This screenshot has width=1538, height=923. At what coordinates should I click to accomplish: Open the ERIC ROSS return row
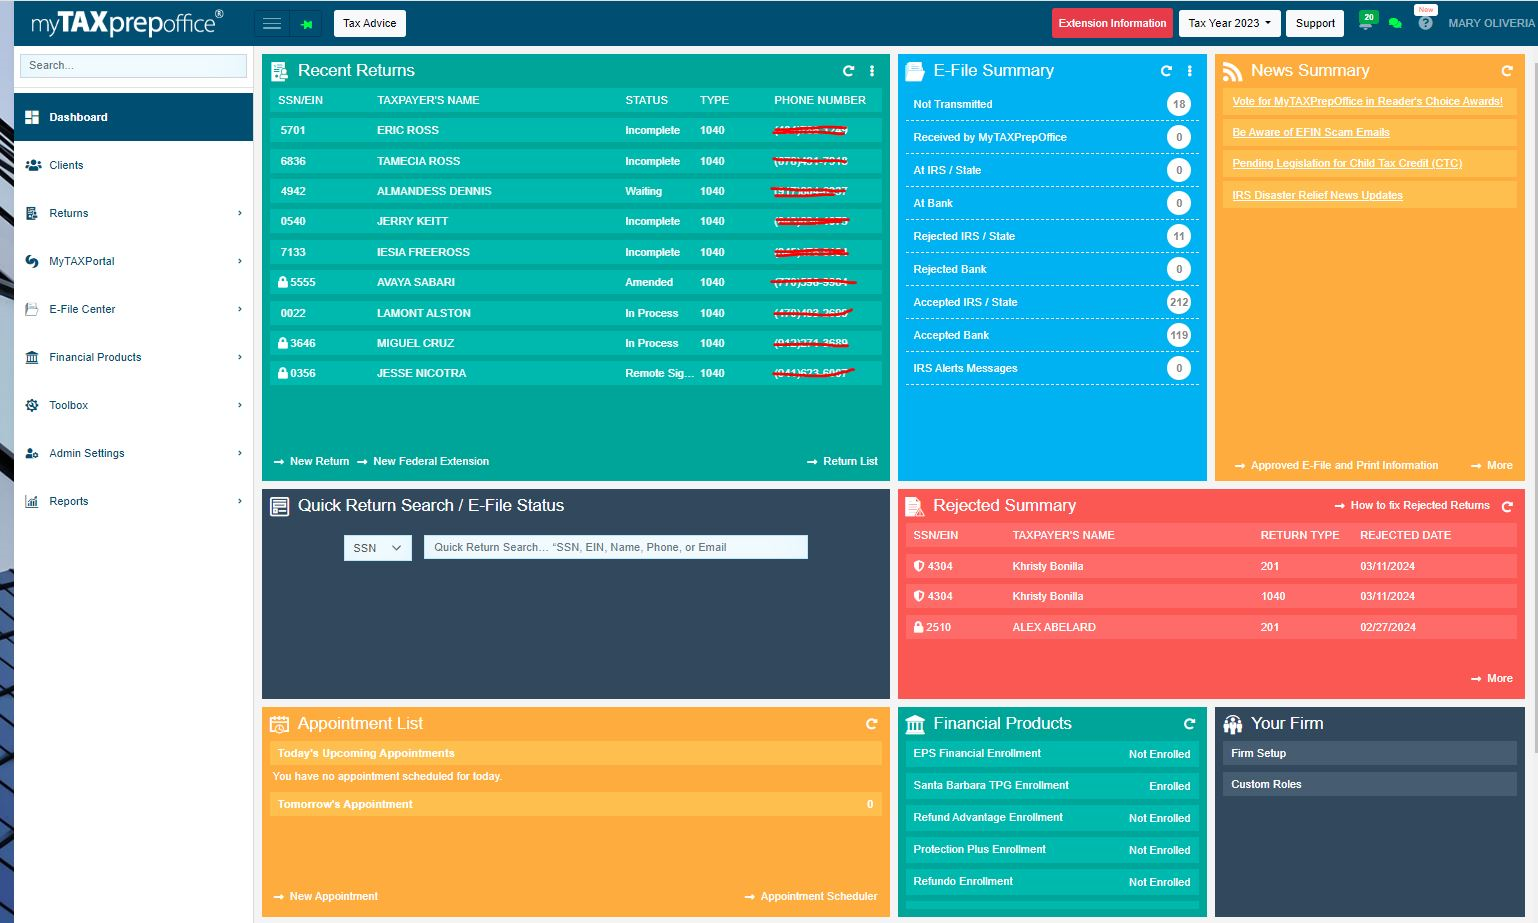pyautogui.click(x=576, y=130)
